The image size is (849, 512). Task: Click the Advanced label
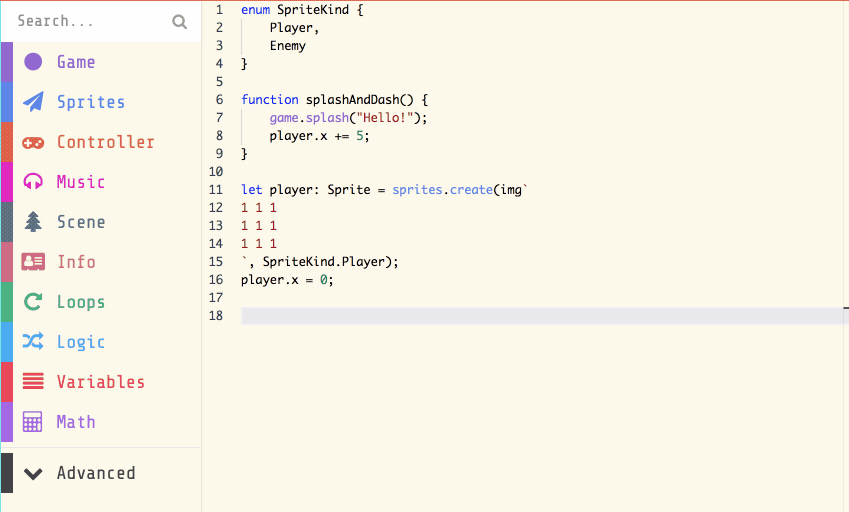click(x=96, y=473)
